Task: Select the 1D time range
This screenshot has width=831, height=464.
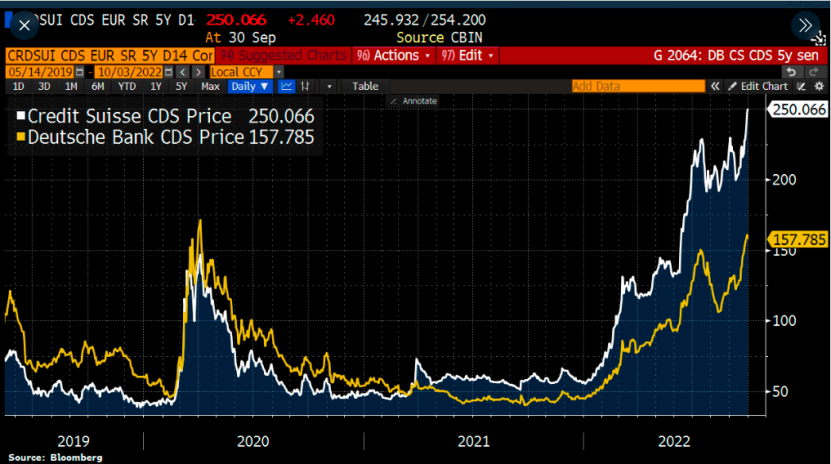Action: [x=18, y=86]
